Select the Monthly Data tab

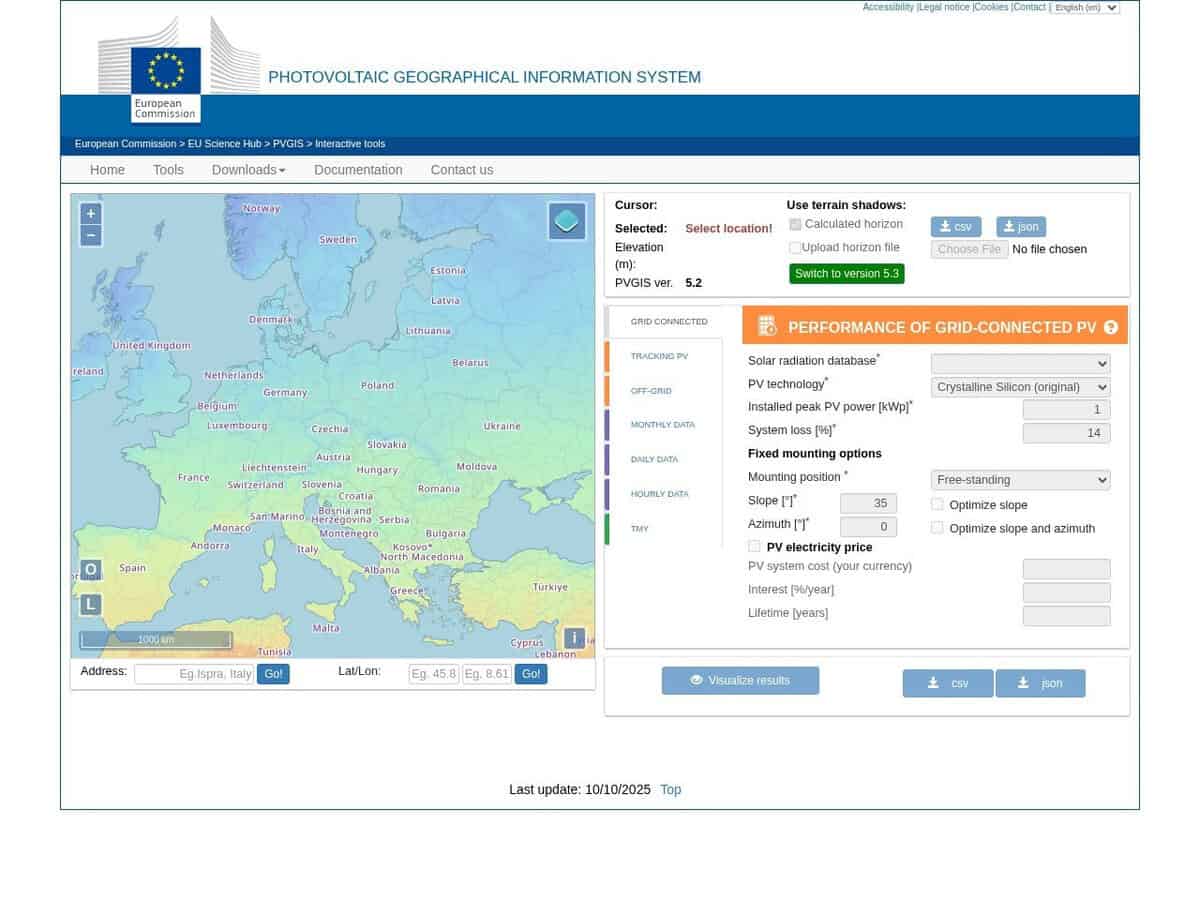[662, 425]
